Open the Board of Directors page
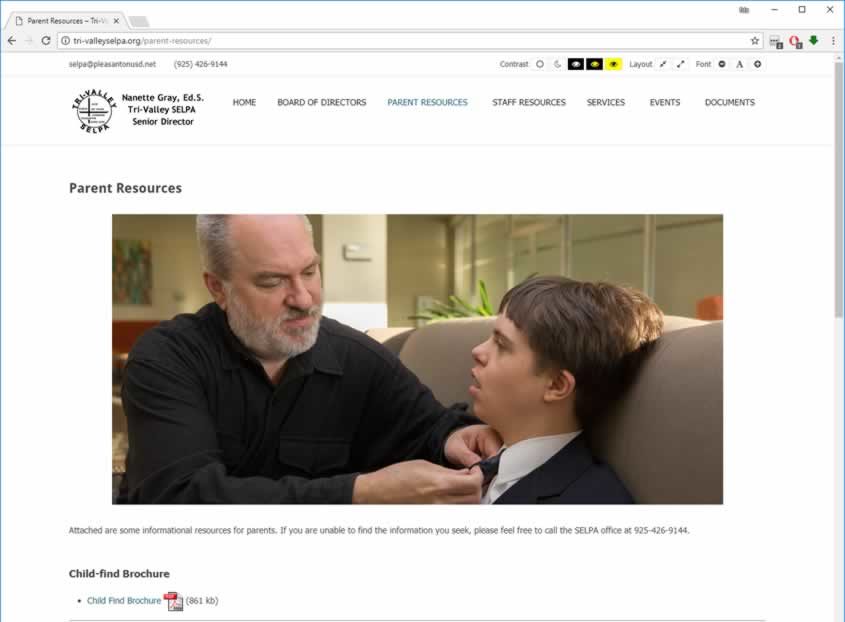 point(322,102)
